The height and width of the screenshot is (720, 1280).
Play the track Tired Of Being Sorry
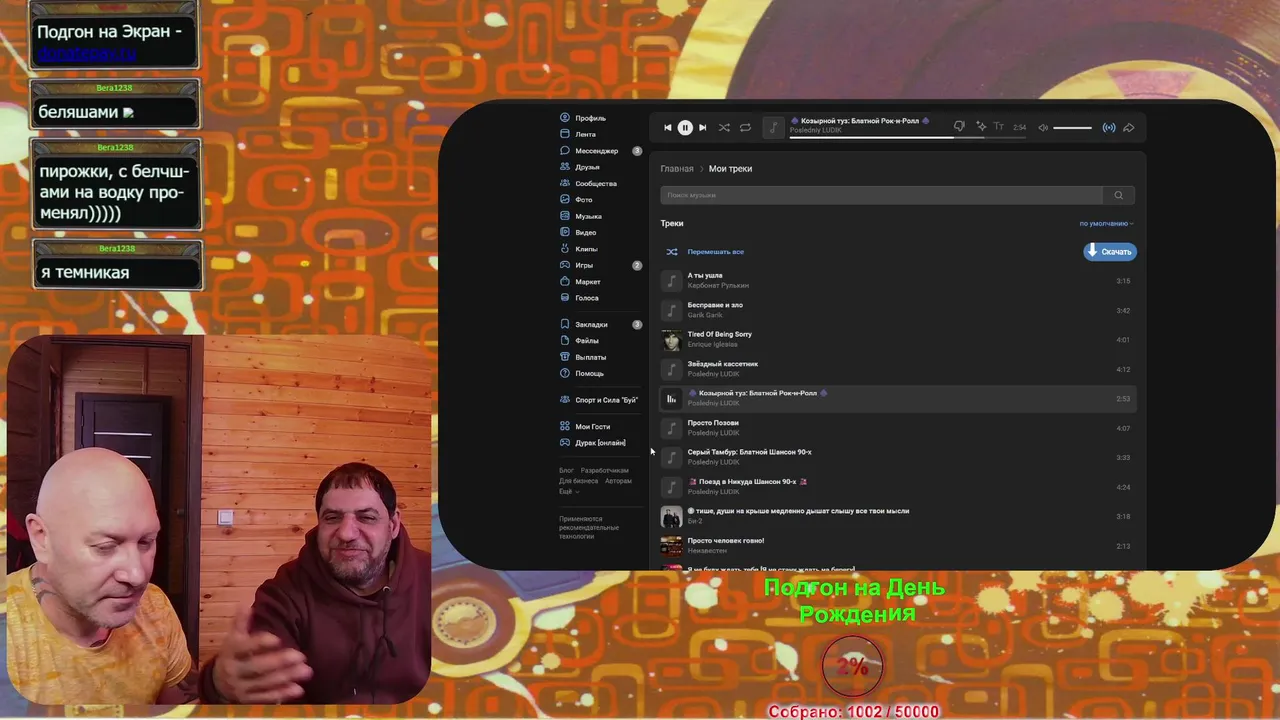897,340
